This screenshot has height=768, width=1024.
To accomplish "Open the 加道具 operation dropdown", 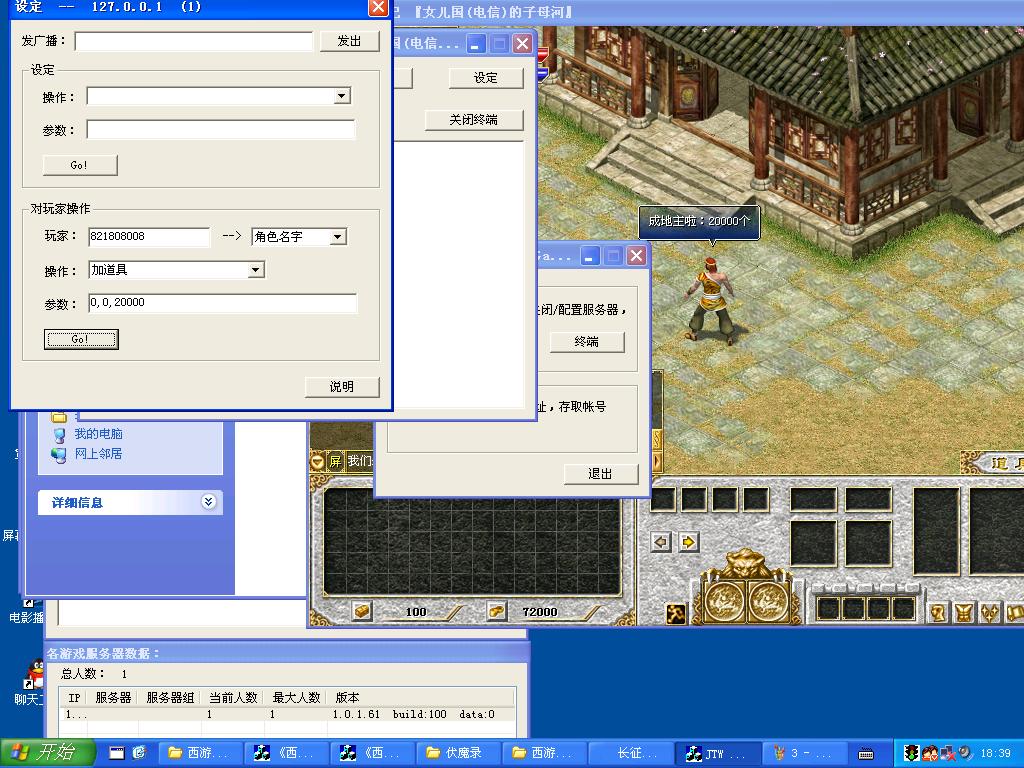I will click(x=255, y=270).
